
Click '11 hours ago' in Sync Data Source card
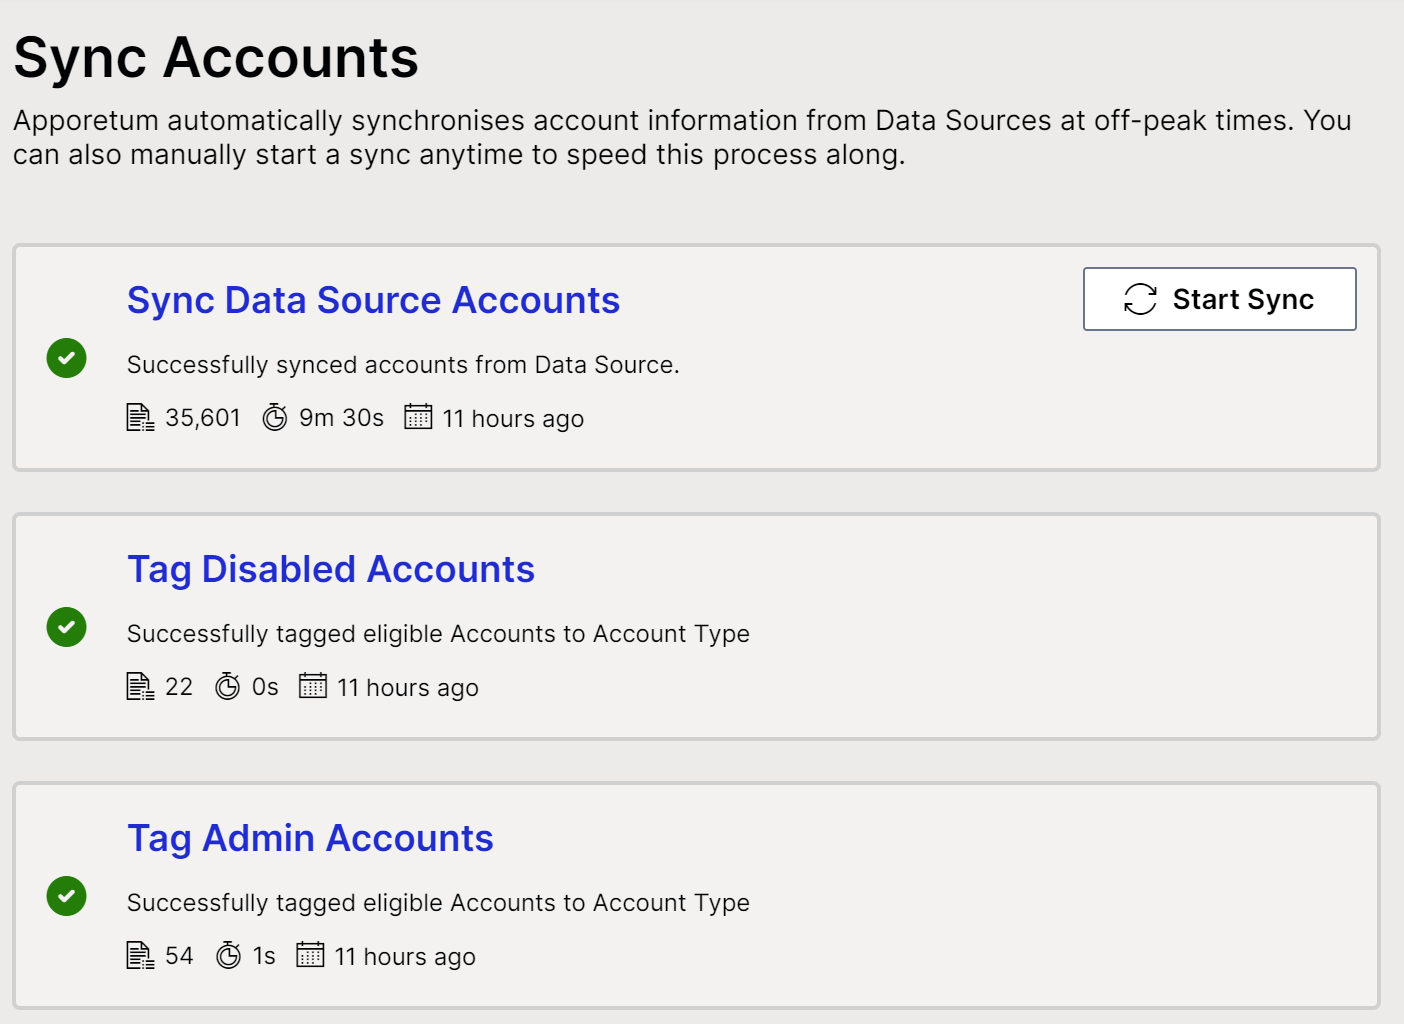coord(513,419)
